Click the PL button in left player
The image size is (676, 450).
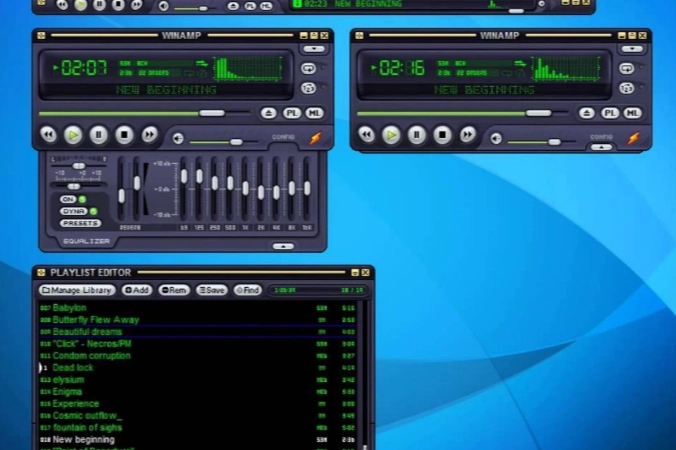point(291,113)
